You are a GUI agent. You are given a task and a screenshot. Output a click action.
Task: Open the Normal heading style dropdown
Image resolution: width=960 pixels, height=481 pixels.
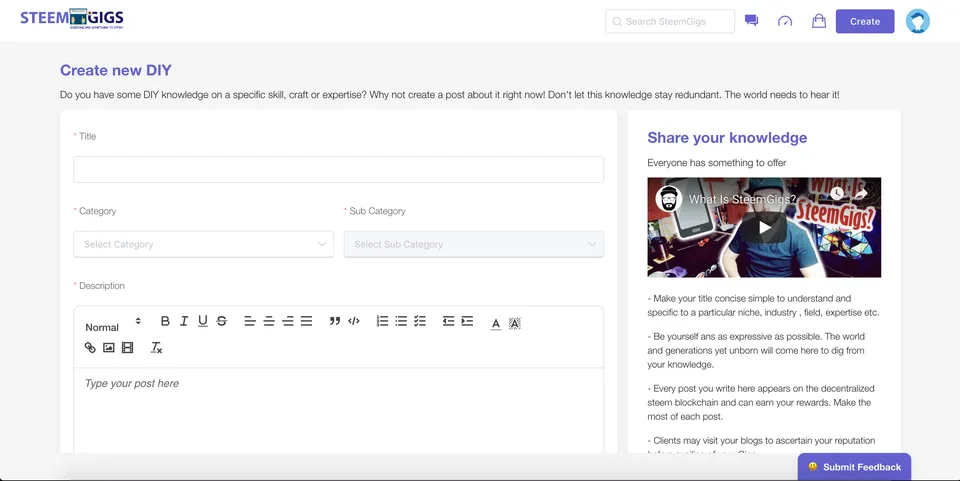click(x=113, y=324)
